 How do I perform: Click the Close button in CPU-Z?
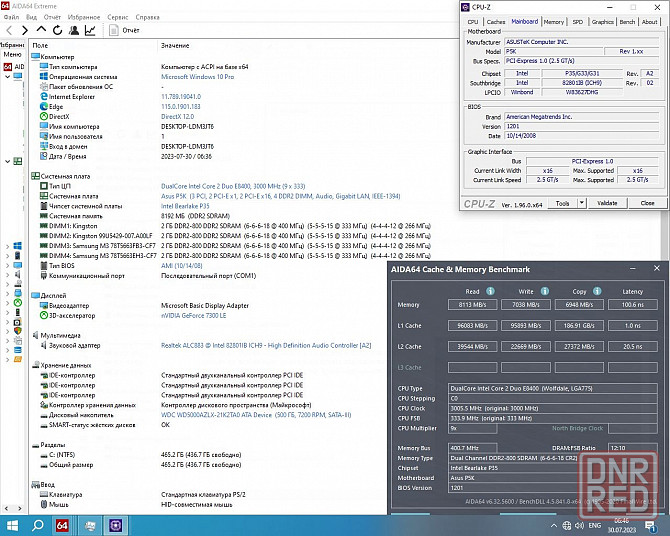tap(647, 203)
